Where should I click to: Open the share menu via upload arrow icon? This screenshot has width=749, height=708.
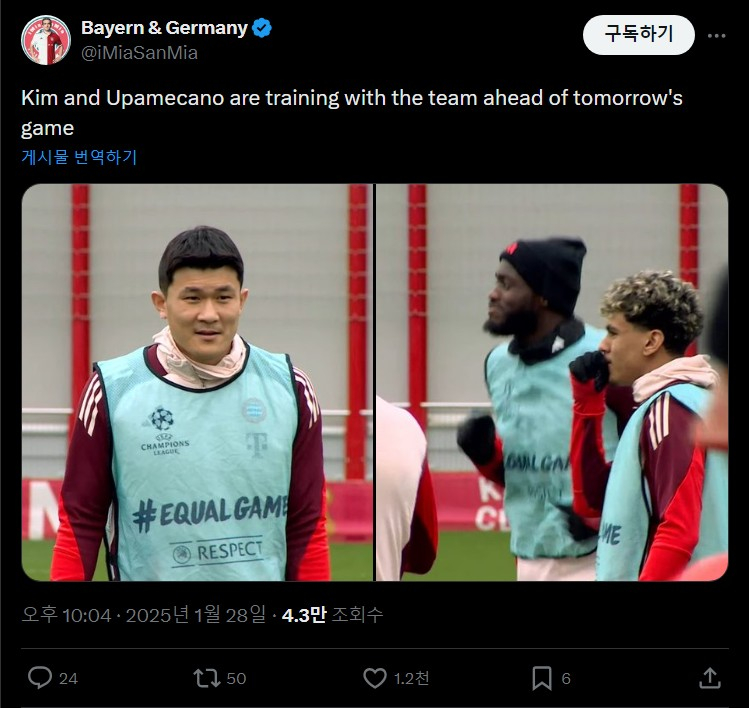pos(710,678)
